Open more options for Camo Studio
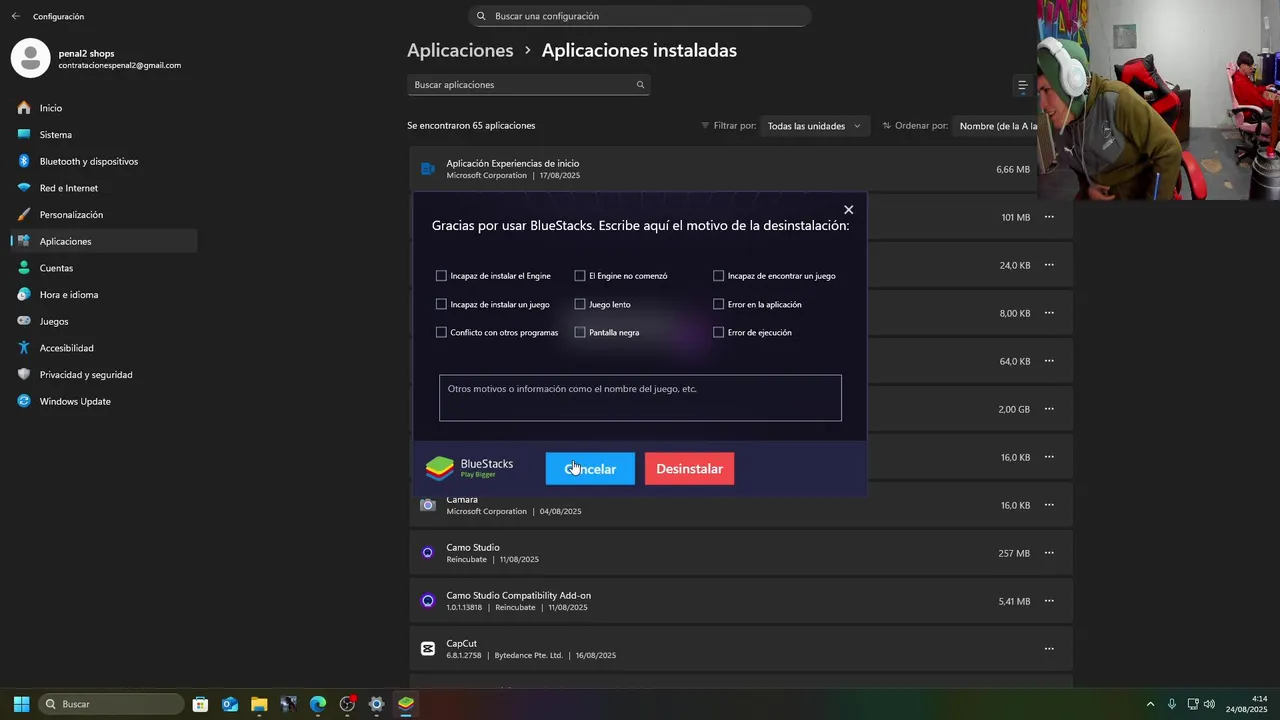1280x720 pixels. coord(1049,553)
